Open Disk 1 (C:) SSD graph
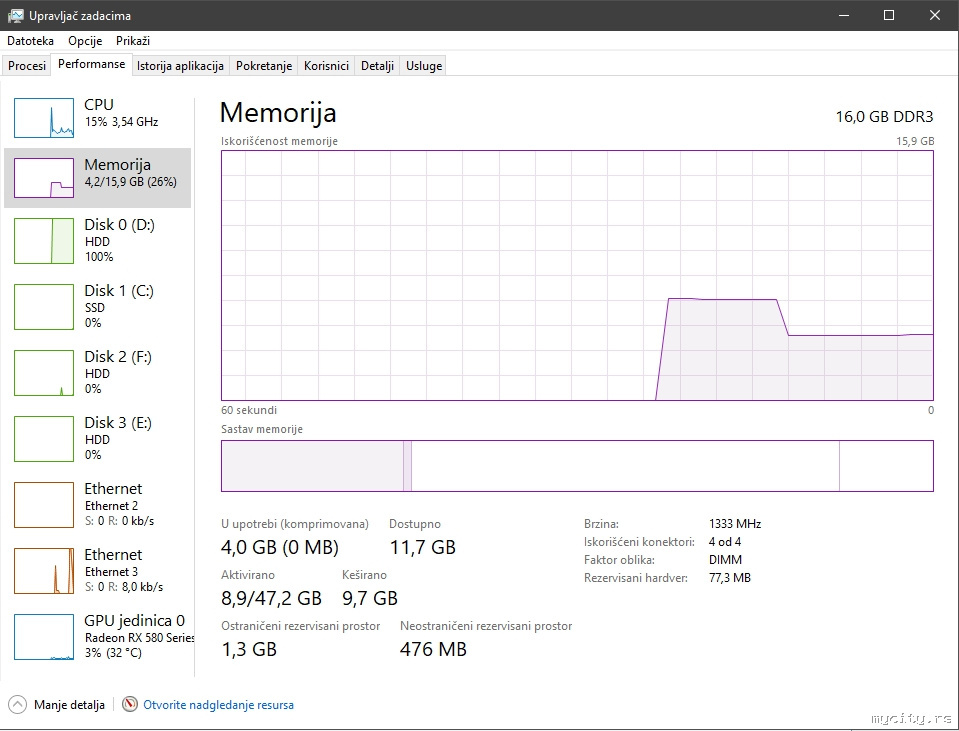This screenshot has height=731, width=959. click(x=44, y=307)
